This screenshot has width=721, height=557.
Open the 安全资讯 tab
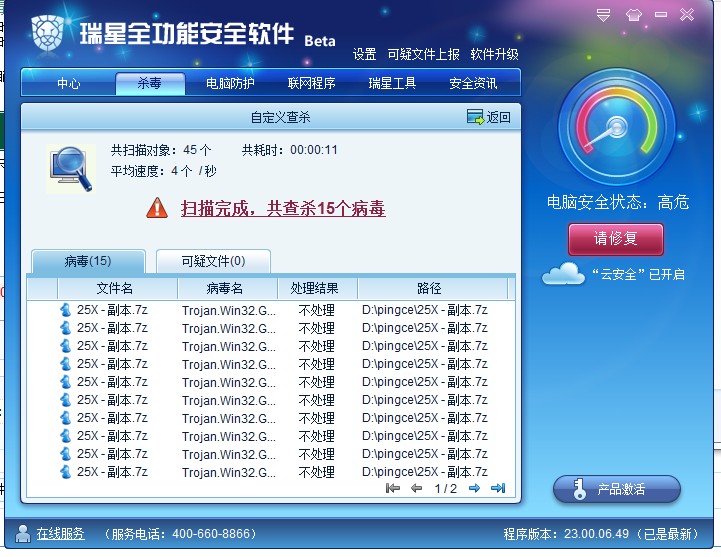tap(473, 83)
